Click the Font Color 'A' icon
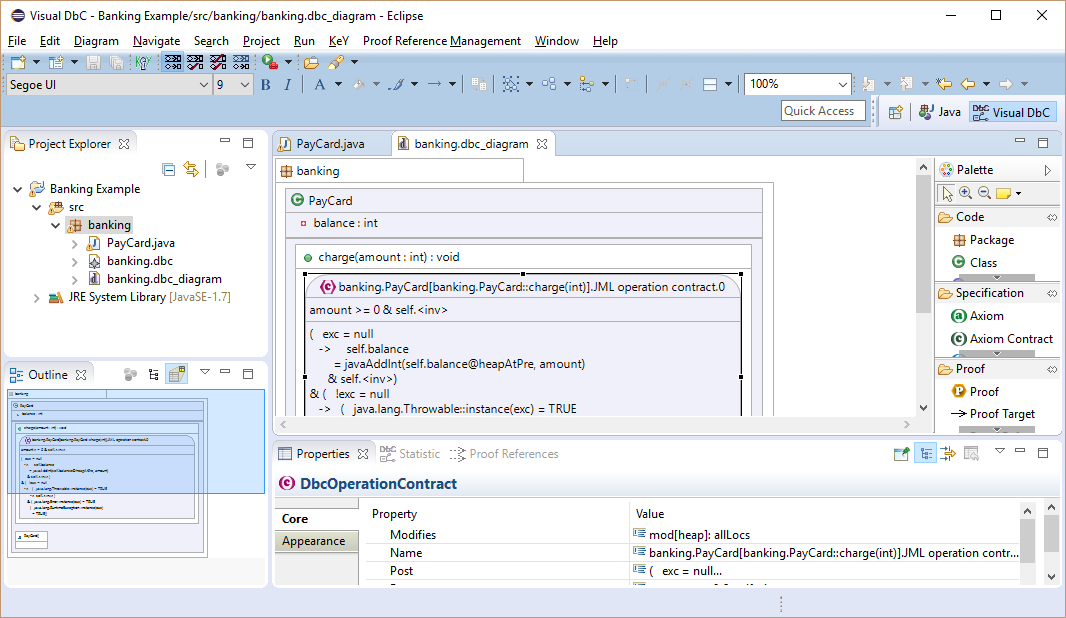The image size is (1066, 618). (320, 84)
